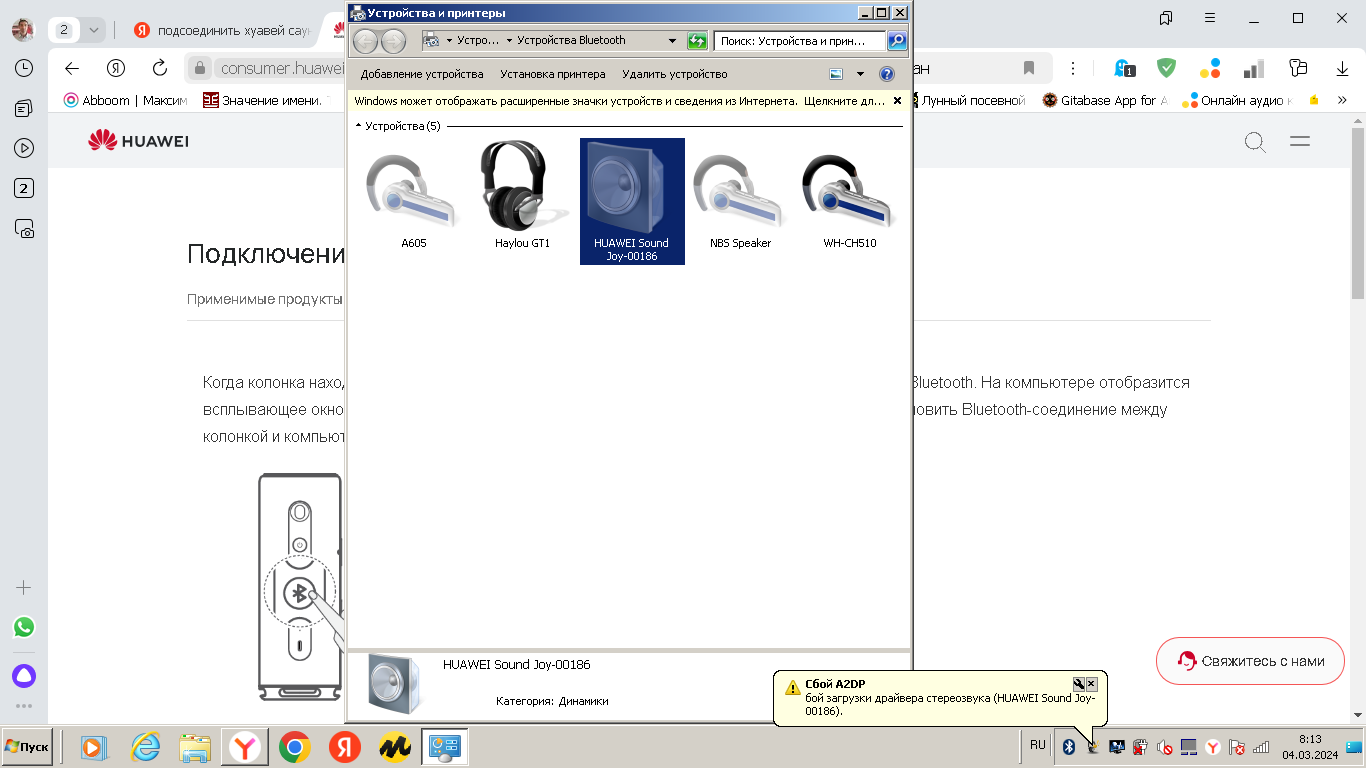The image size is (1366, 768).
Task: Click muted volume icon in system tray
Action: point(1164,747)
